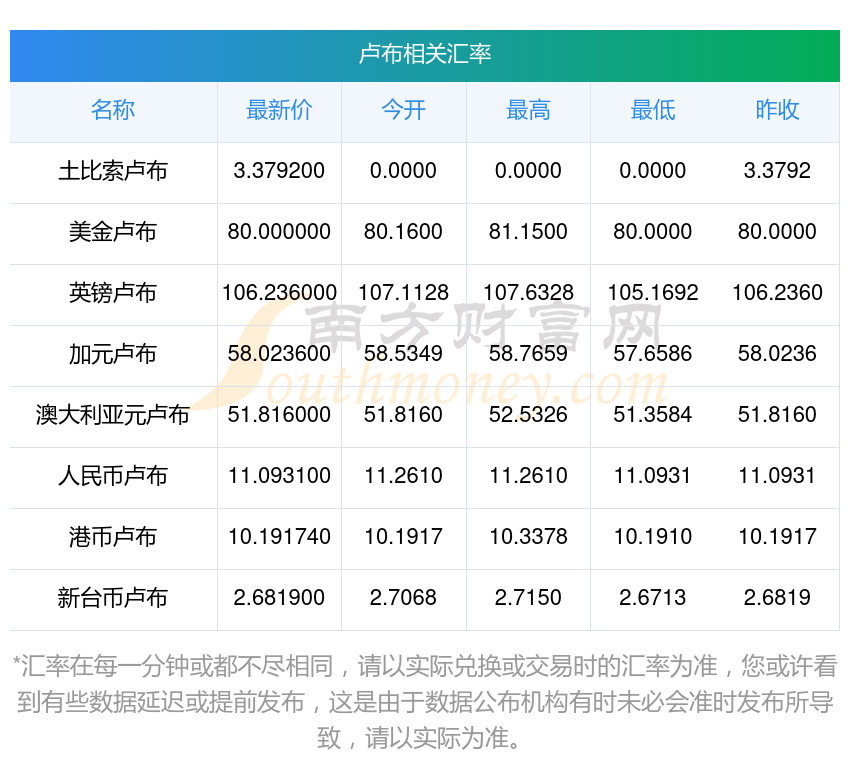Click the 人民币卢布 row name

(x=113, y=476)
